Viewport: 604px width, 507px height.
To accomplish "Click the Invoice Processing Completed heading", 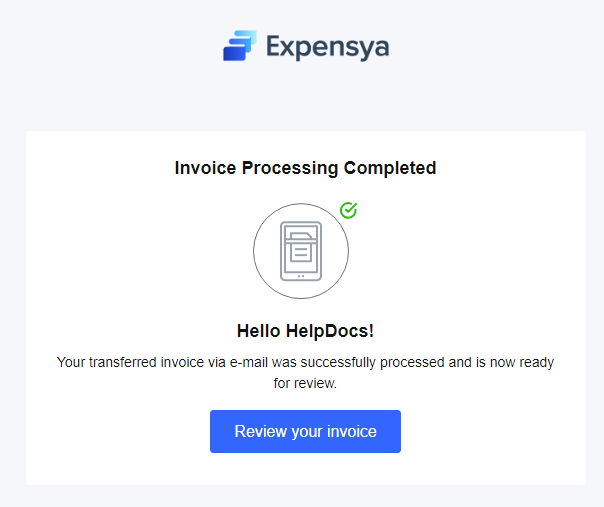I will (305, 168).
